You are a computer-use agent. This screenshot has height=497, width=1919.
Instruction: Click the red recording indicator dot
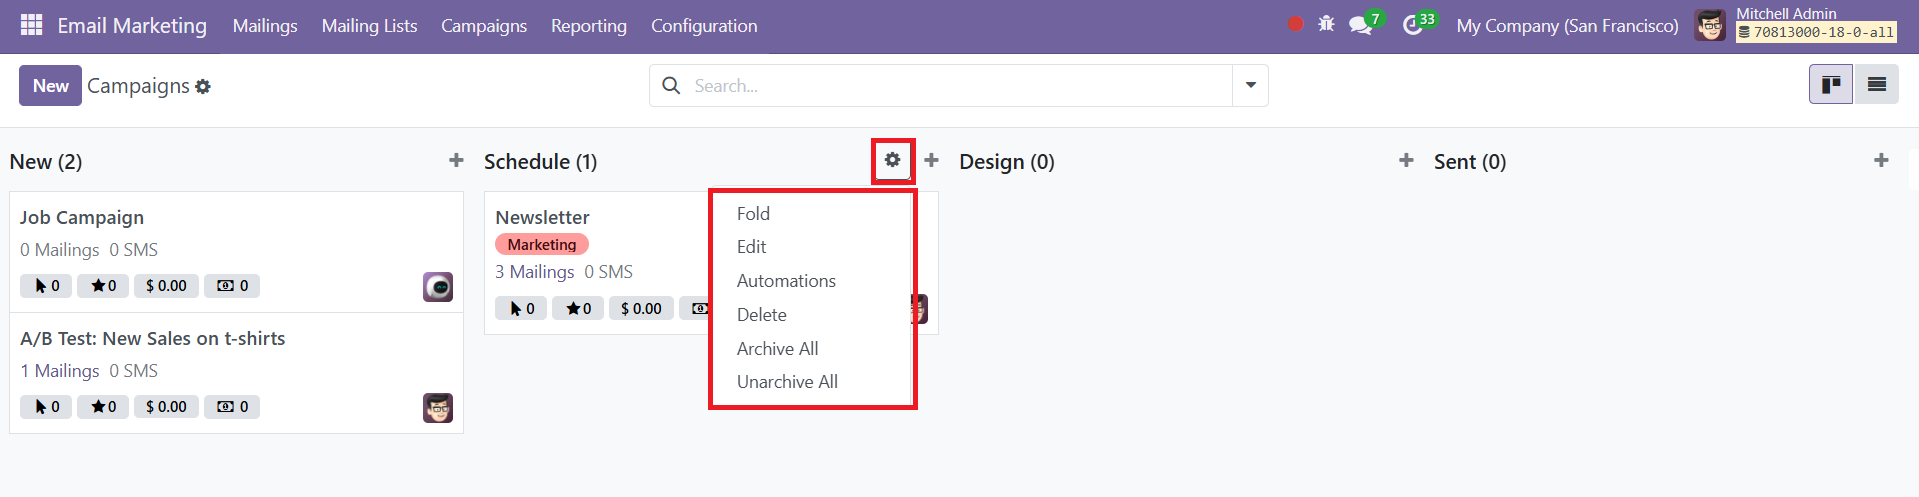1296,24
